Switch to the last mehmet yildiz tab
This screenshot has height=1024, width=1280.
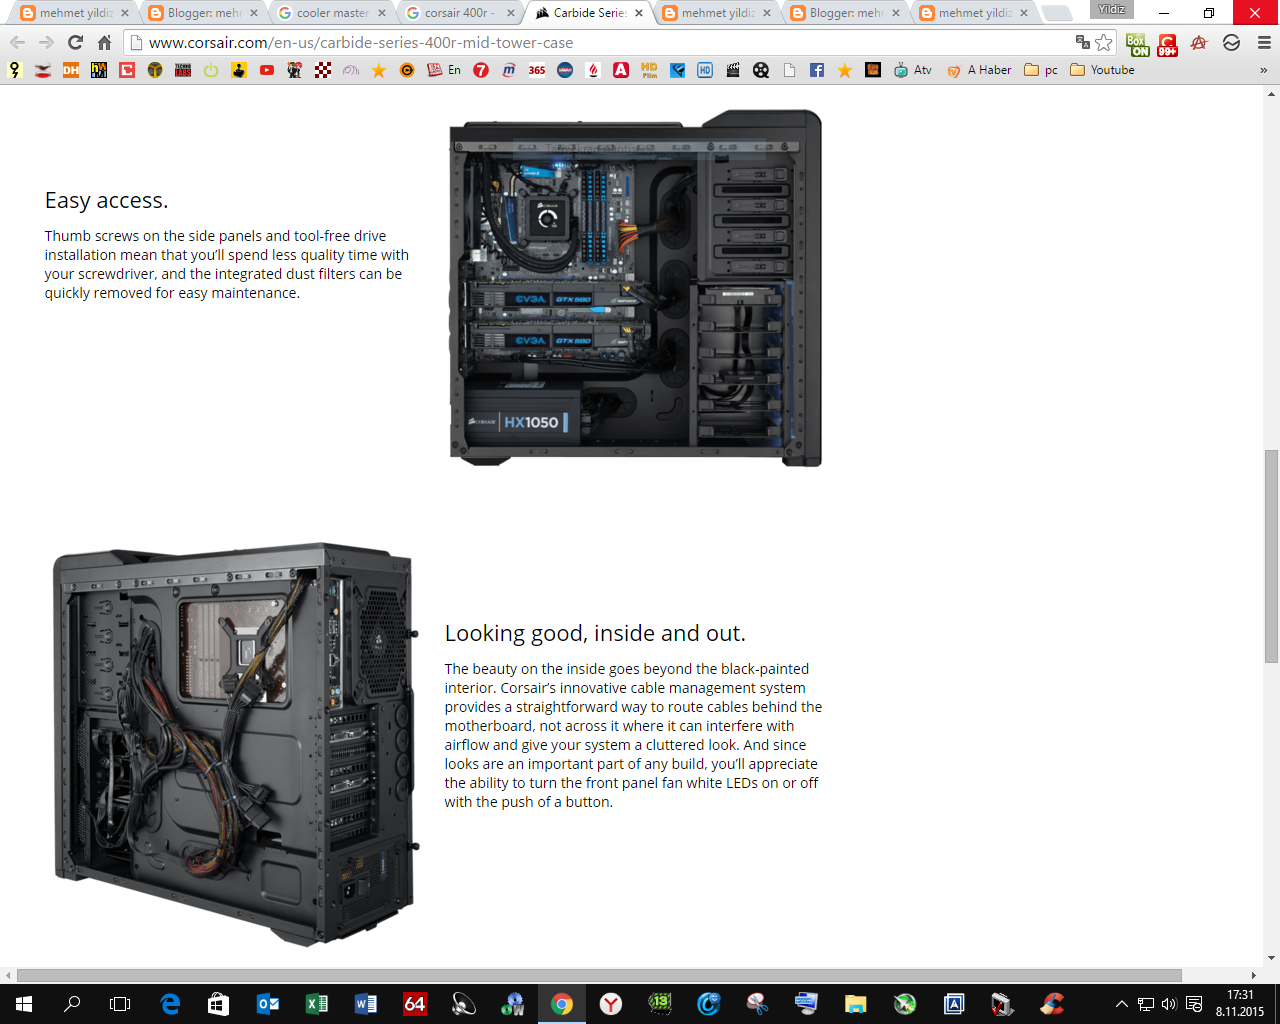tap(974, 13)
